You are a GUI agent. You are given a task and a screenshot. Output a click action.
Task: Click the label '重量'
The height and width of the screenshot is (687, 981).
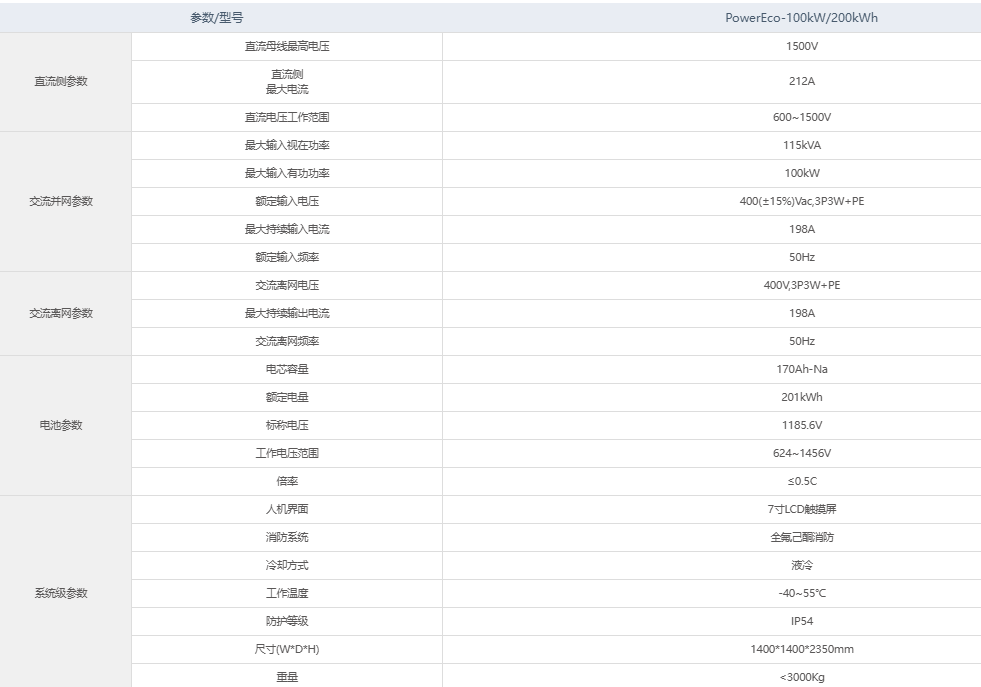[287, 678]
